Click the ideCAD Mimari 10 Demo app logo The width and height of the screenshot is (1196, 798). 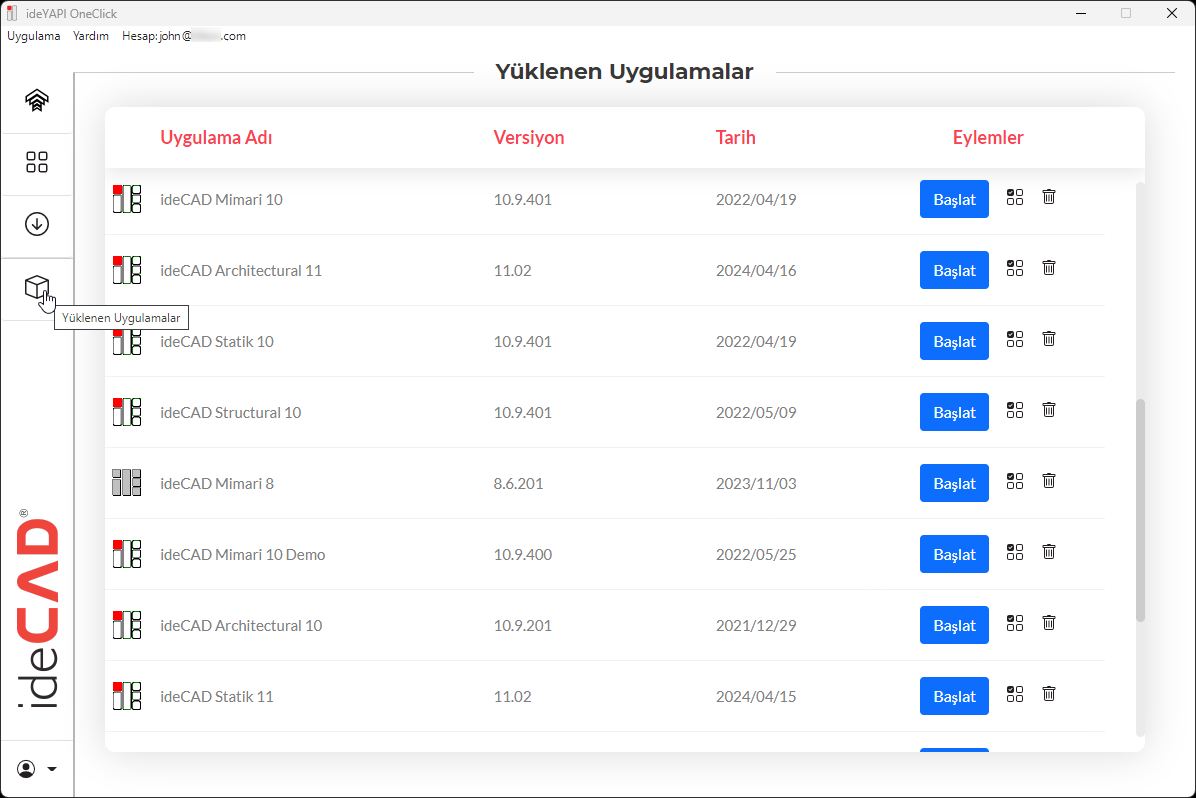pyautogui.click(x=127, y=554)
